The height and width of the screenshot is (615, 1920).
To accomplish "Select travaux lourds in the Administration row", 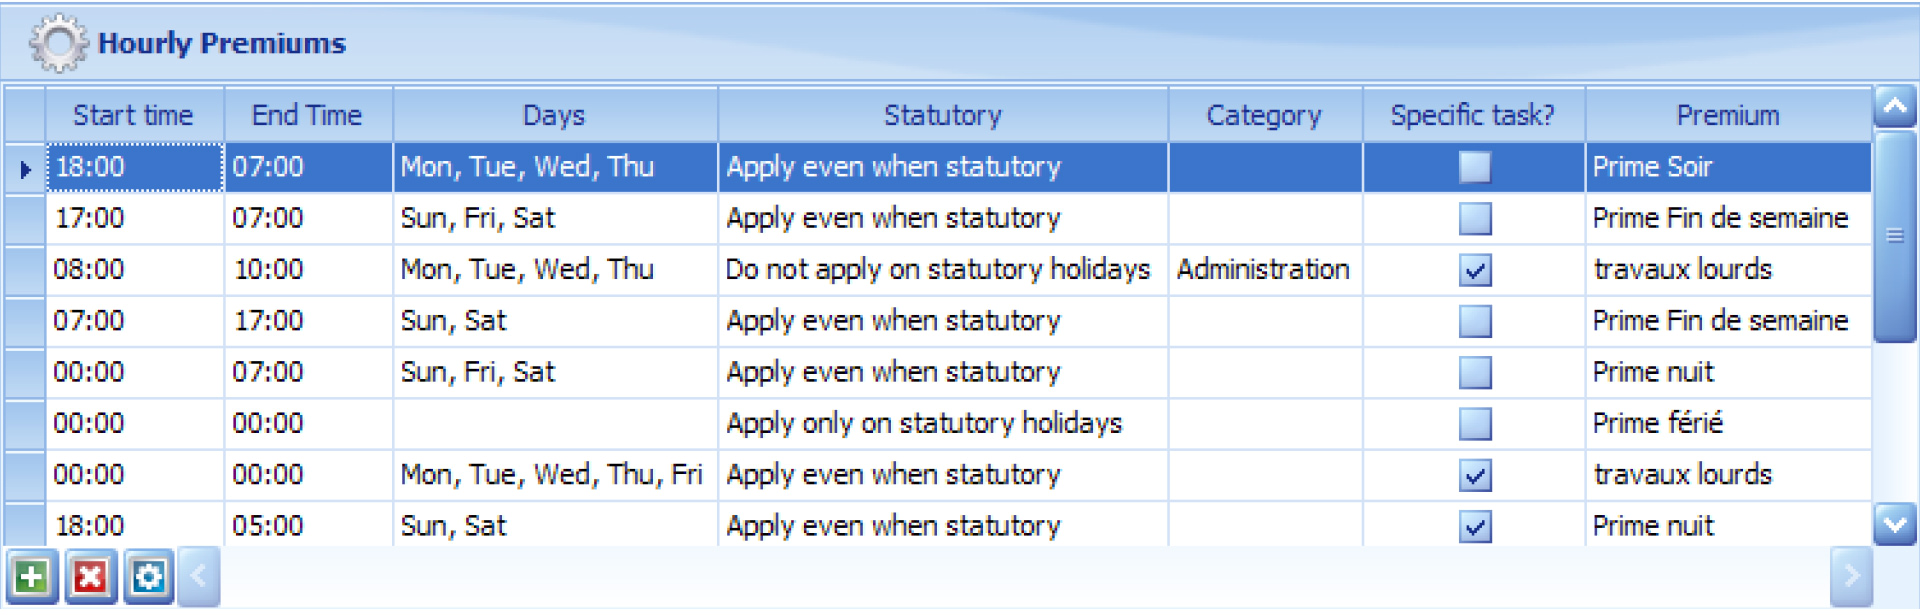I will [x=1728, y=270].
